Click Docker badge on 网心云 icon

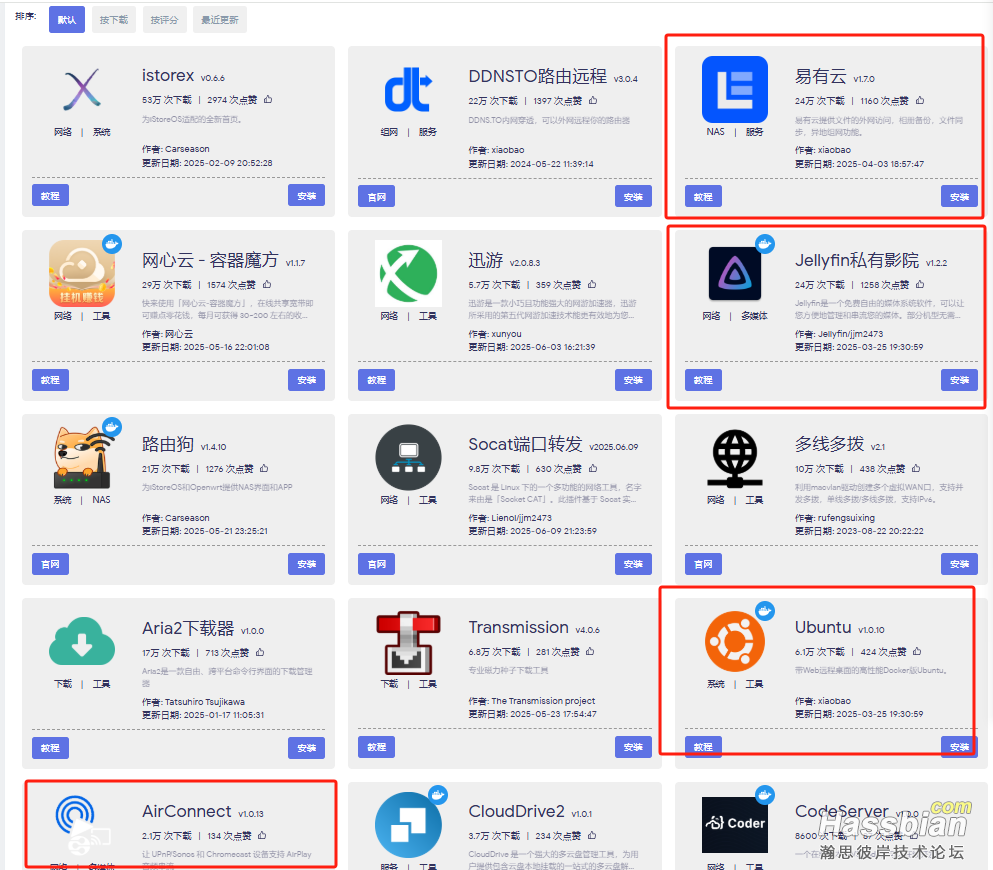[112, 244]
